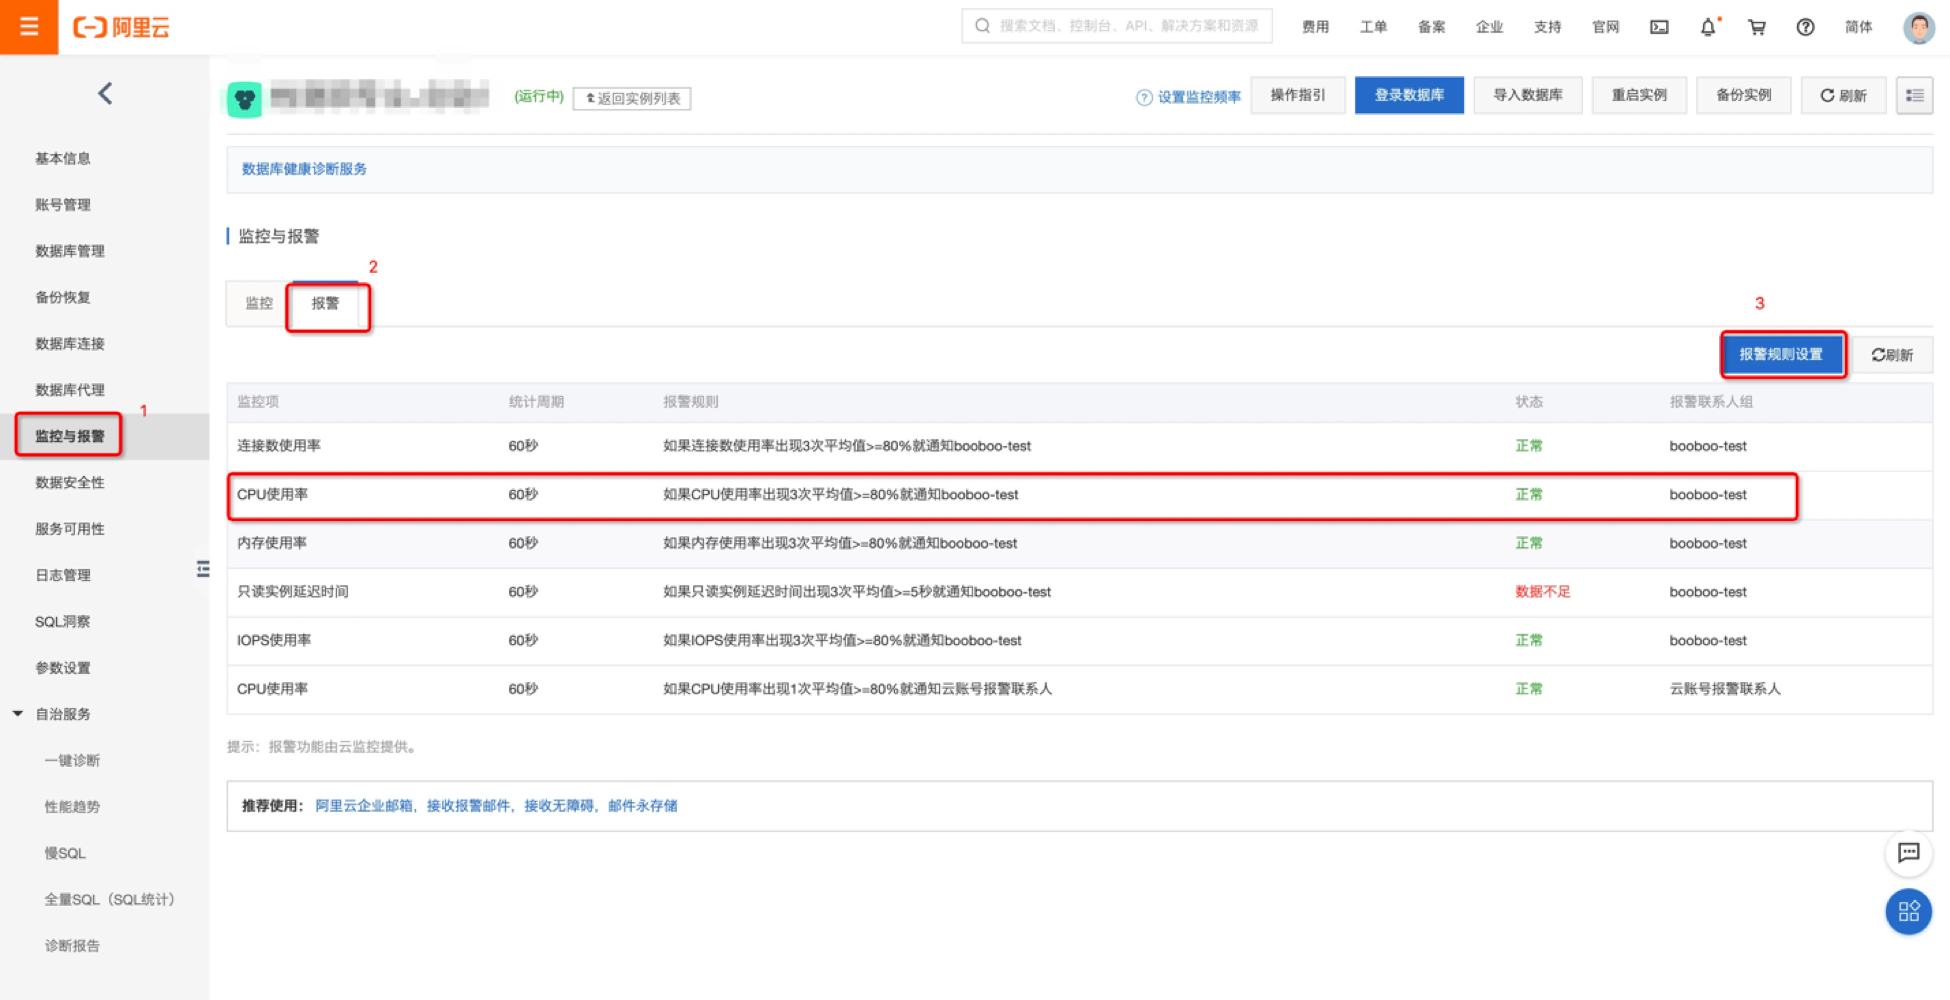The image size is (1950, 1000).
Task: Collapse the 自治服务 tree section
Action: 18,714
